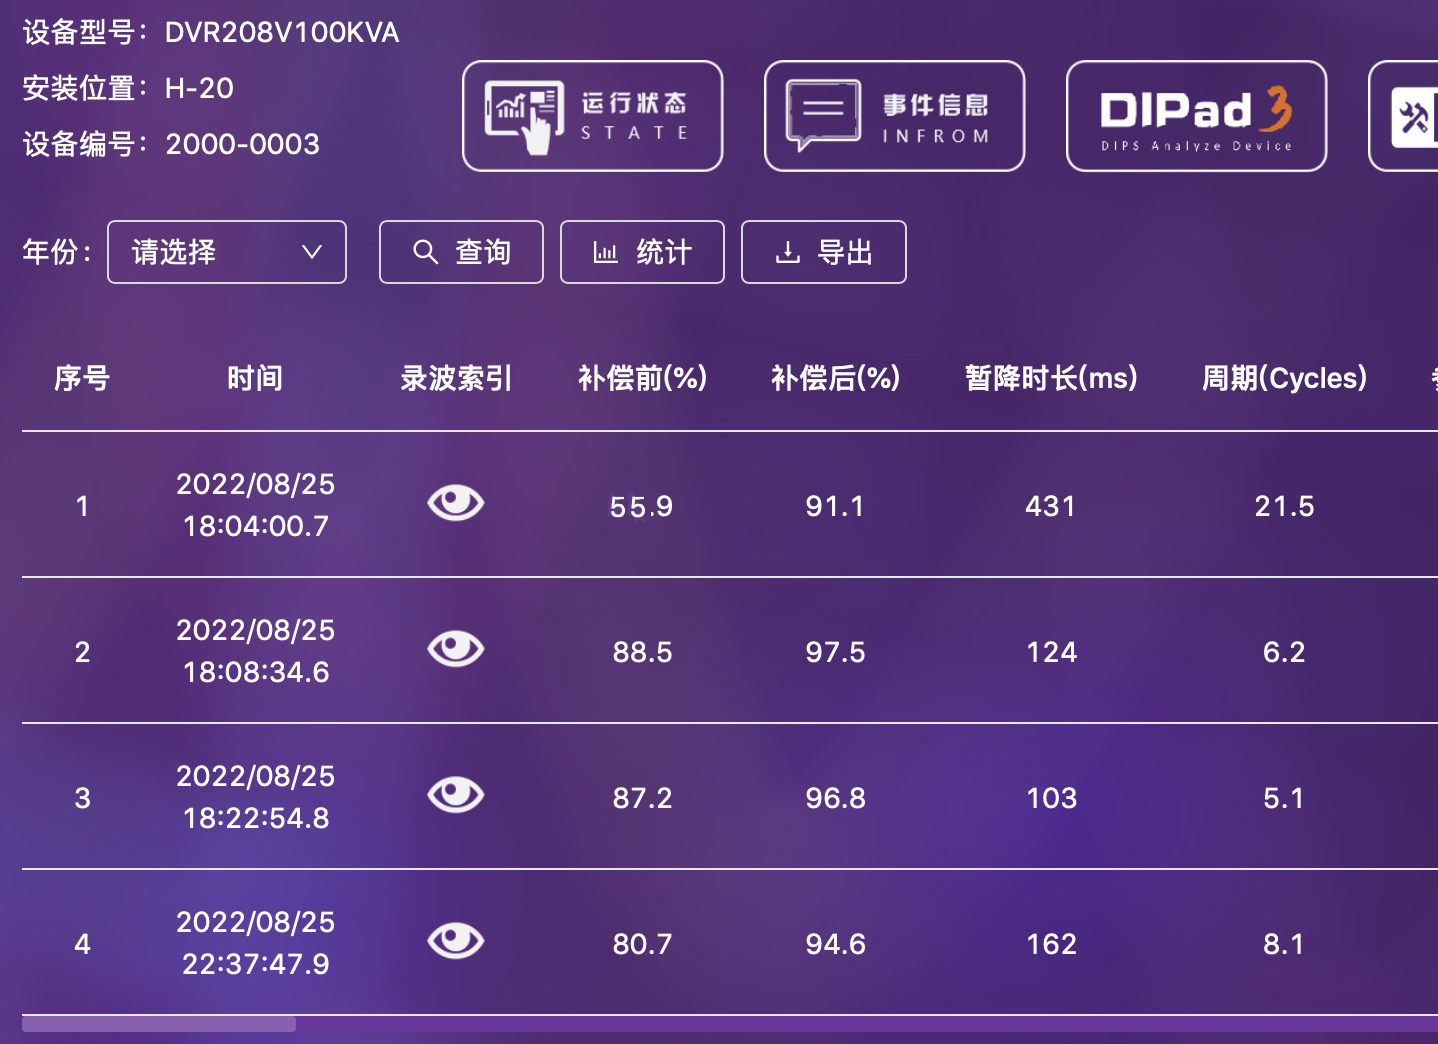Click the 55.9 pre-compensation value
1438x1044 pixels.
coord(642,507)
